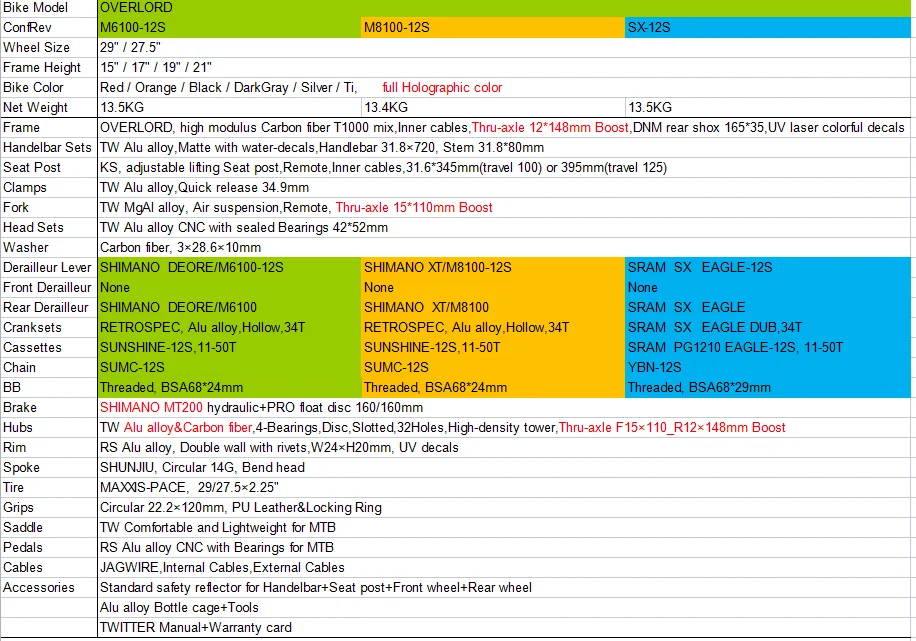The width and height of the screenshot is (916, 641).
Task: Select the 'SHIMANO DEORE/M6100-12S' derailleur lever cell
Action: pos(229,268)
